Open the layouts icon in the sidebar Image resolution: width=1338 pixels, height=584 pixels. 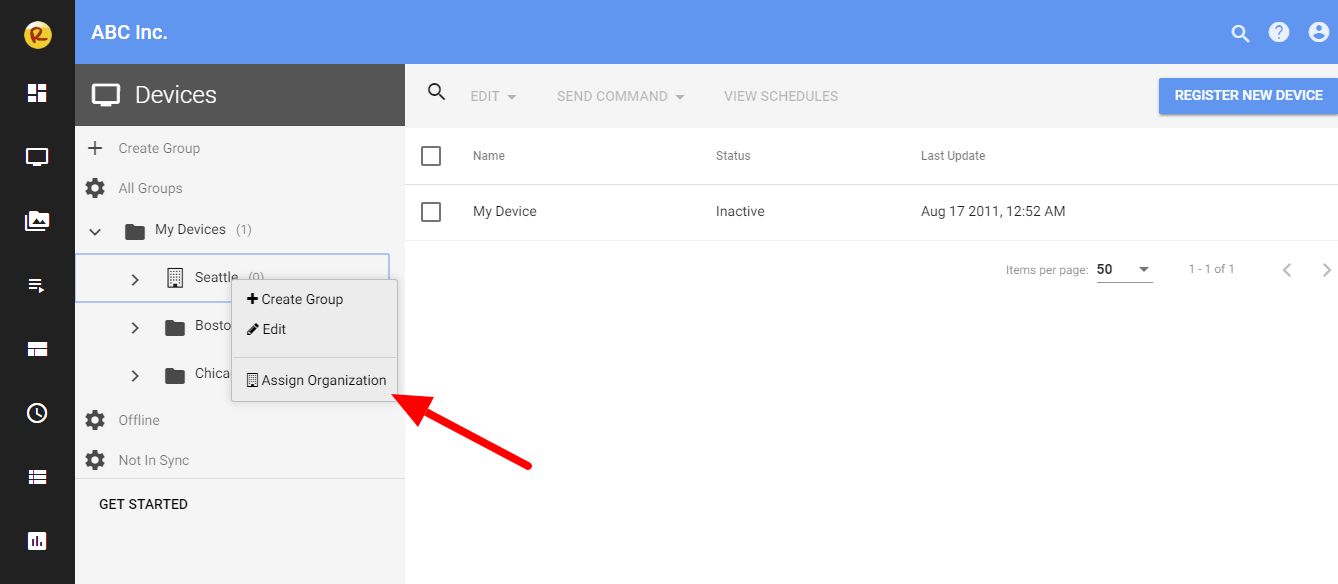[37, 349]
